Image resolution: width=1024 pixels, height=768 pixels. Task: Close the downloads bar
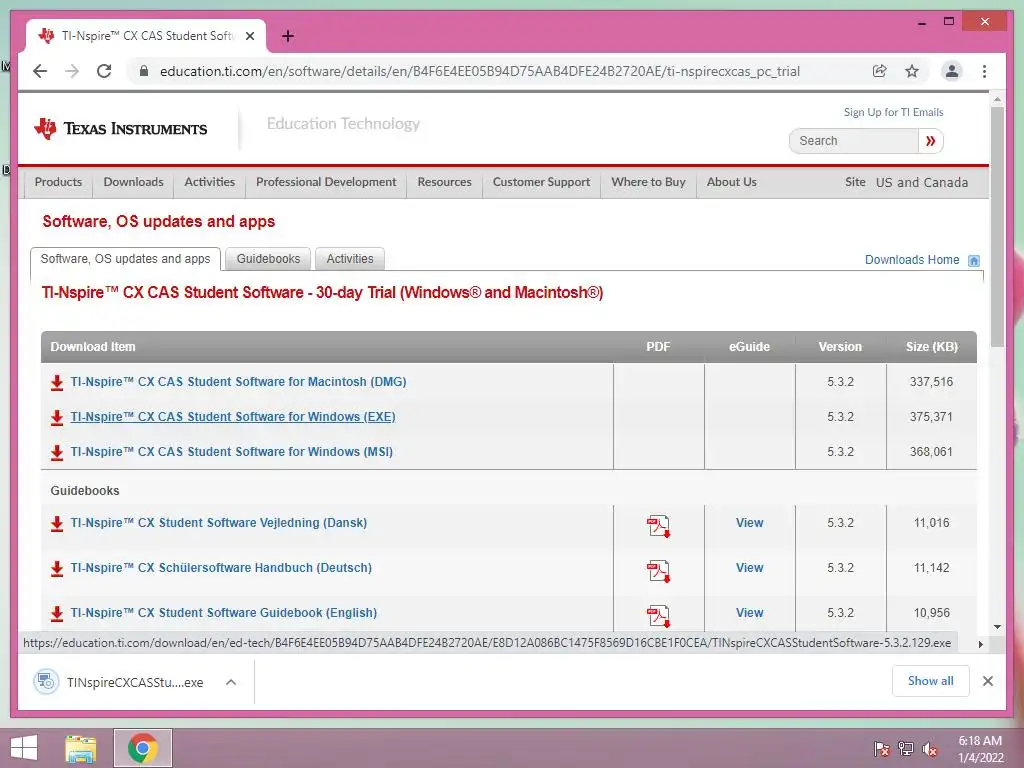point(987,681)
